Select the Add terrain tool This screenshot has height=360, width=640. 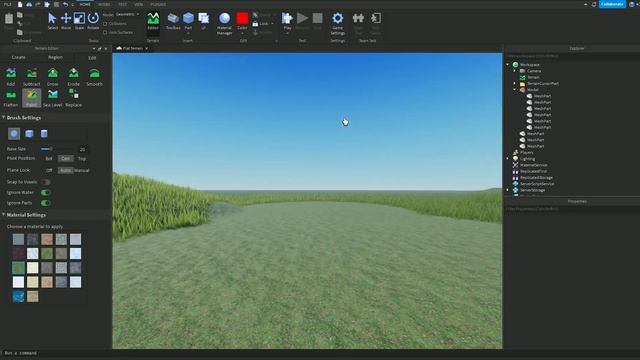pos(11,77)
